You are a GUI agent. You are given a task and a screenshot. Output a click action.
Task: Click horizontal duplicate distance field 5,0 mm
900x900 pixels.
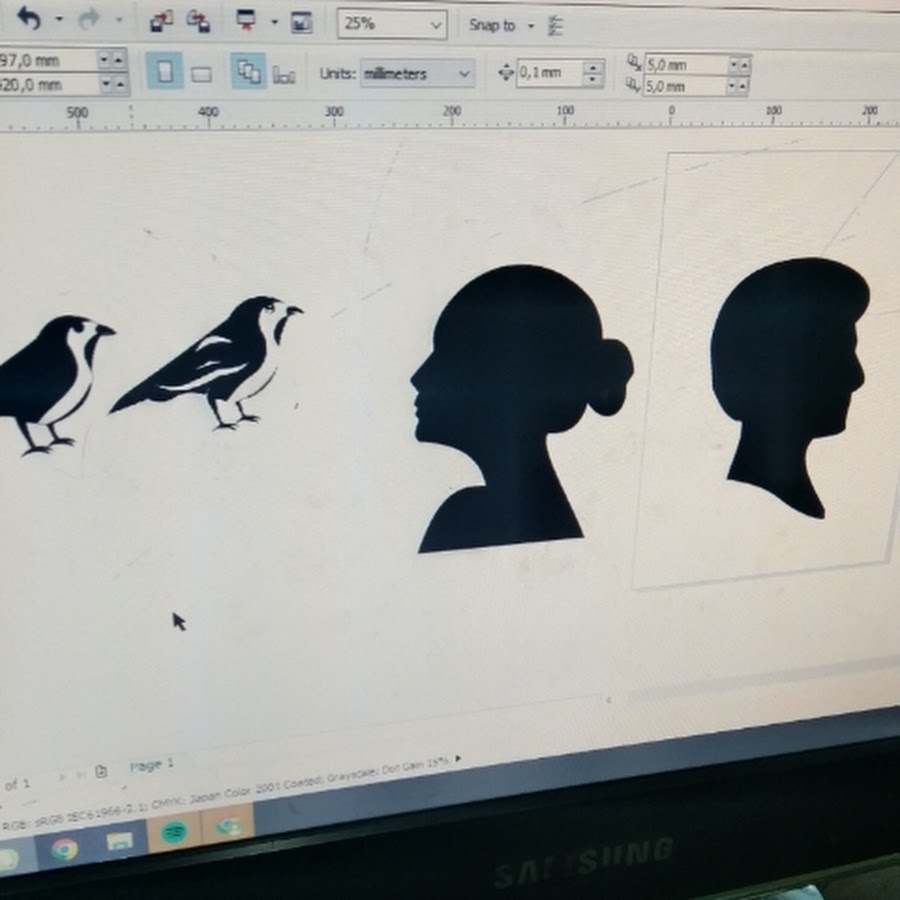(x=685, y=65)
